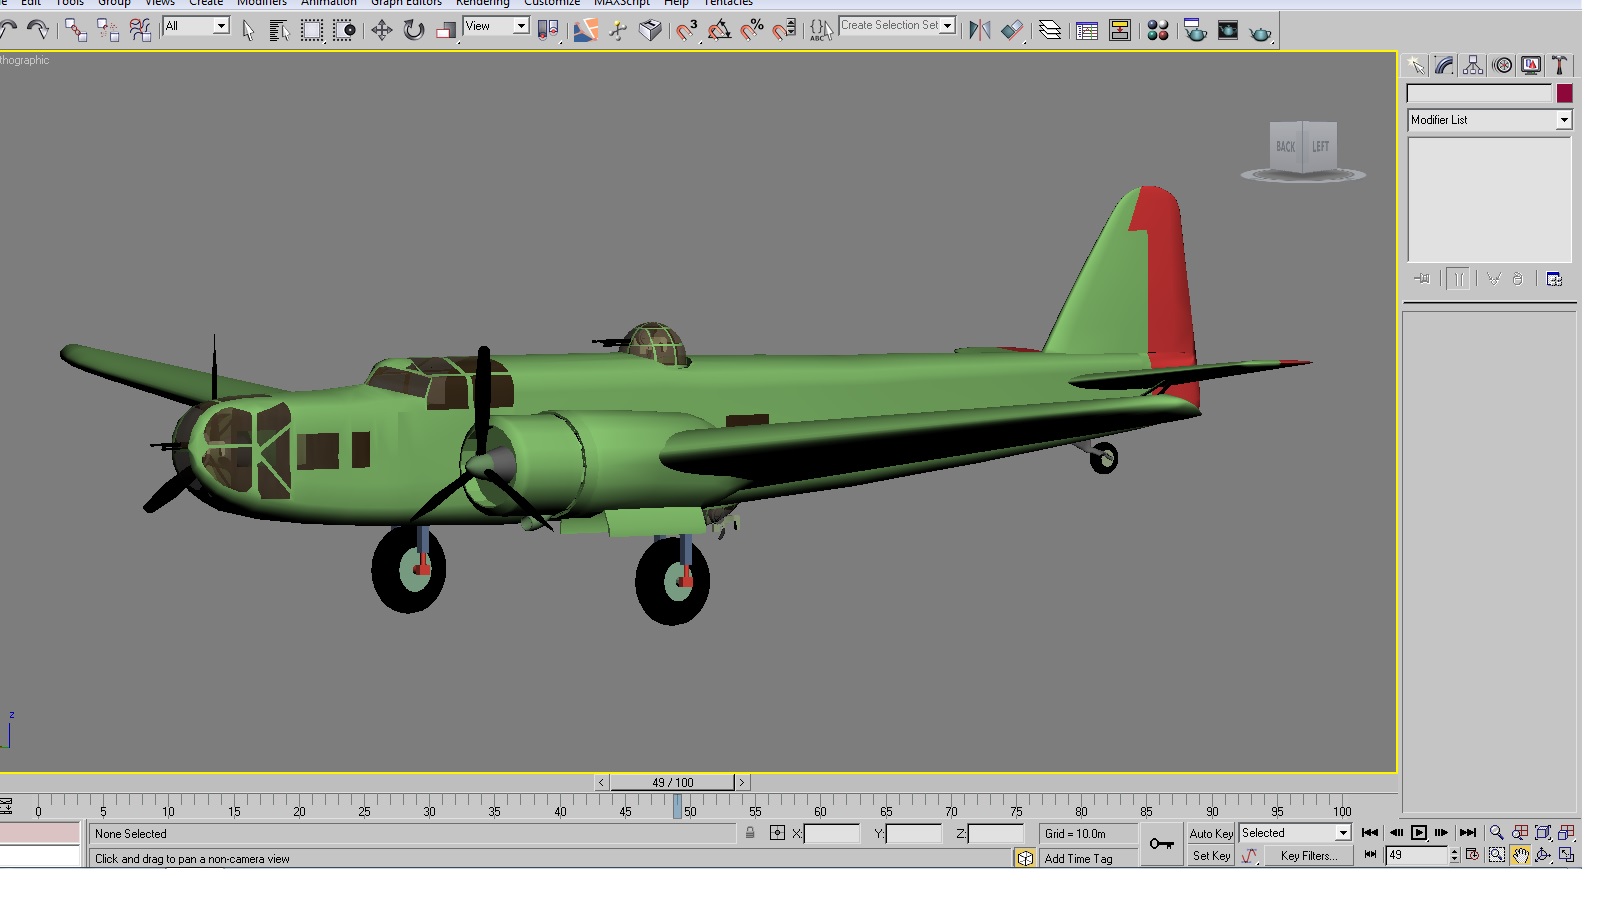
Task: Select the Rotate tool
Action: coord(413,30)
